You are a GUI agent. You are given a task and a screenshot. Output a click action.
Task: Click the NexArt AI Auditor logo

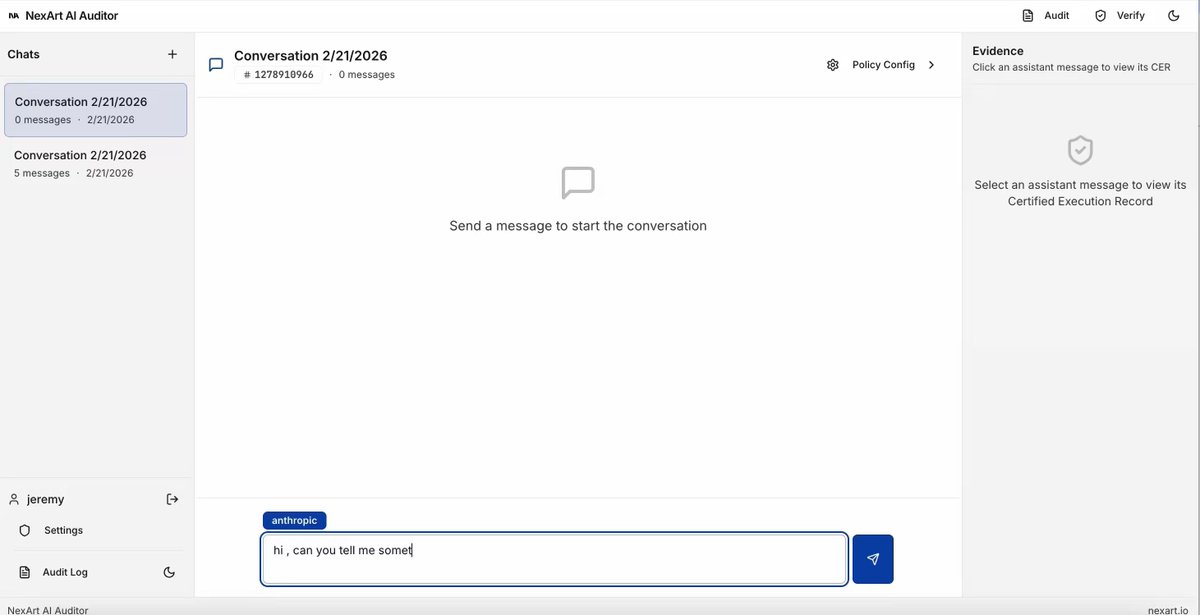[x=63, y=16]
